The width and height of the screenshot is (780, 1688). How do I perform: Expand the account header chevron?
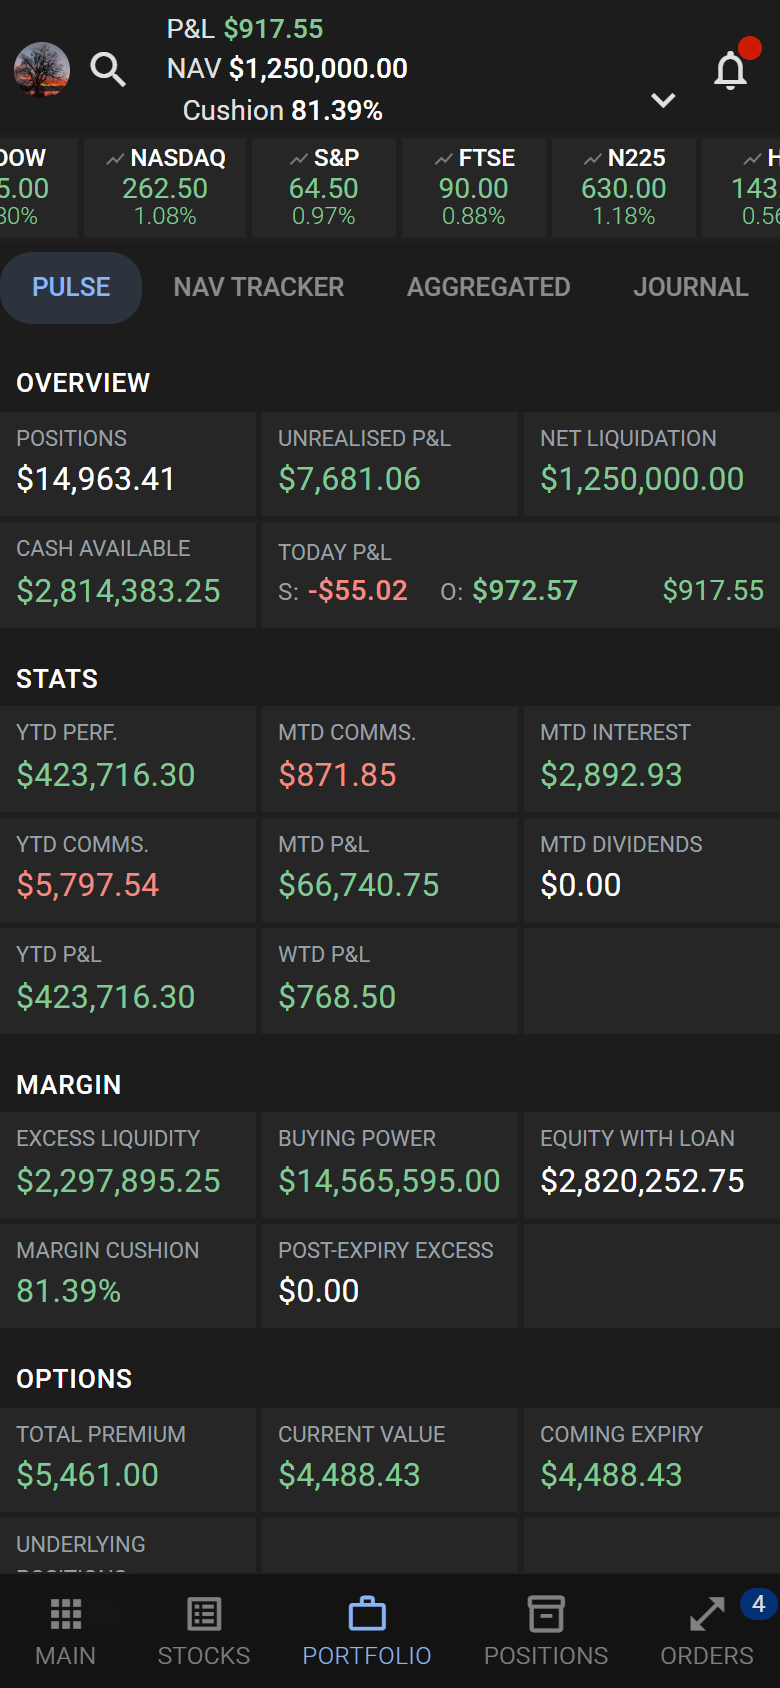click(x=663, y=100)
